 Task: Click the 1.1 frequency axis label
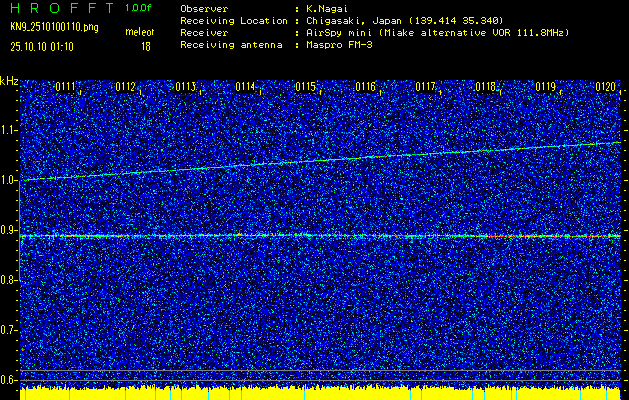[x=9, y=130]
